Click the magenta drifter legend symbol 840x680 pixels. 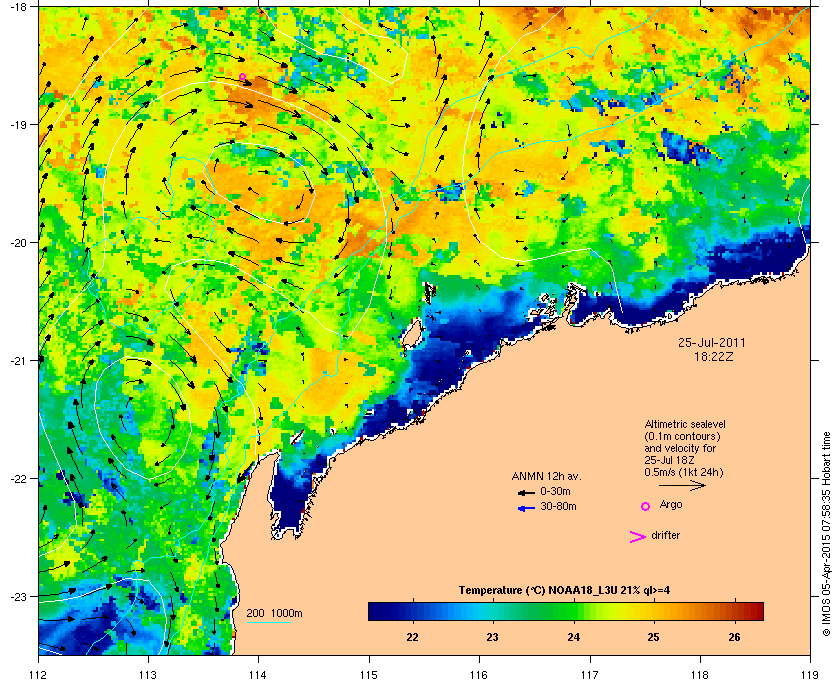638,537
